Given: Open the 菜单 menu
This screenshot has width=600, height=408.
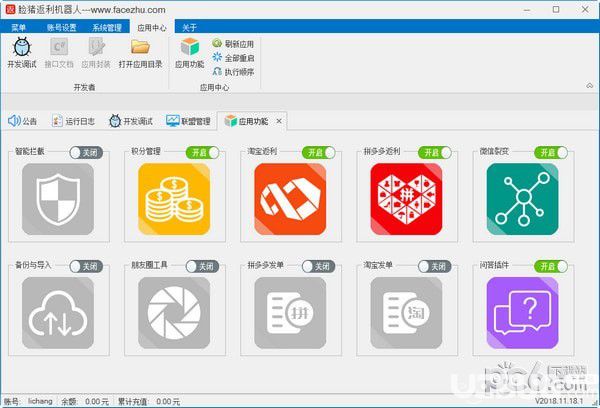Looking at the screenshot, I should pyautogui.click(x=18, y=28).
